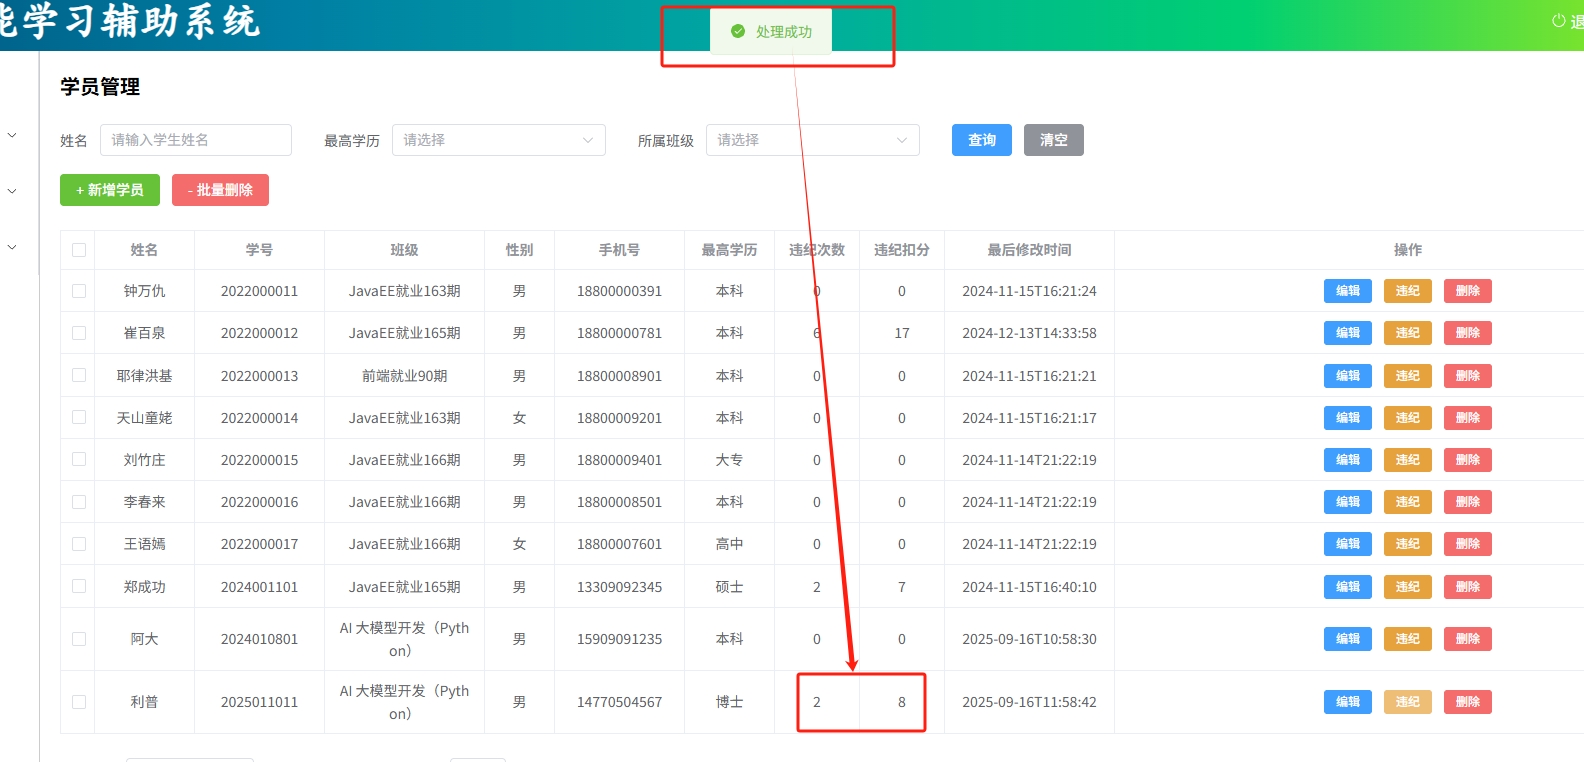Check the row for 王语嫣

(79, 544)
